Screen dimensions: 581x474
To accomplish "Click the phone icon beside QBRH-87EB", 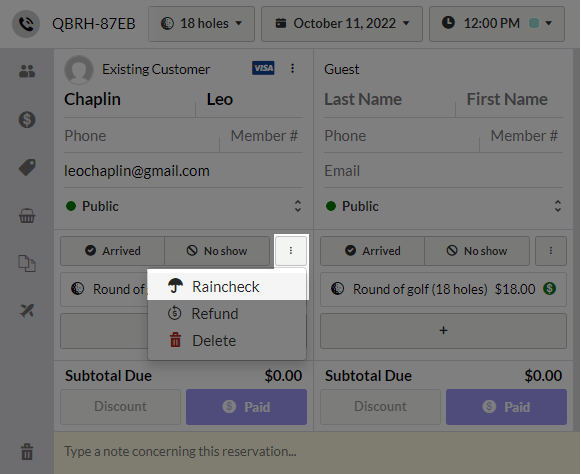I will point(26,24).
